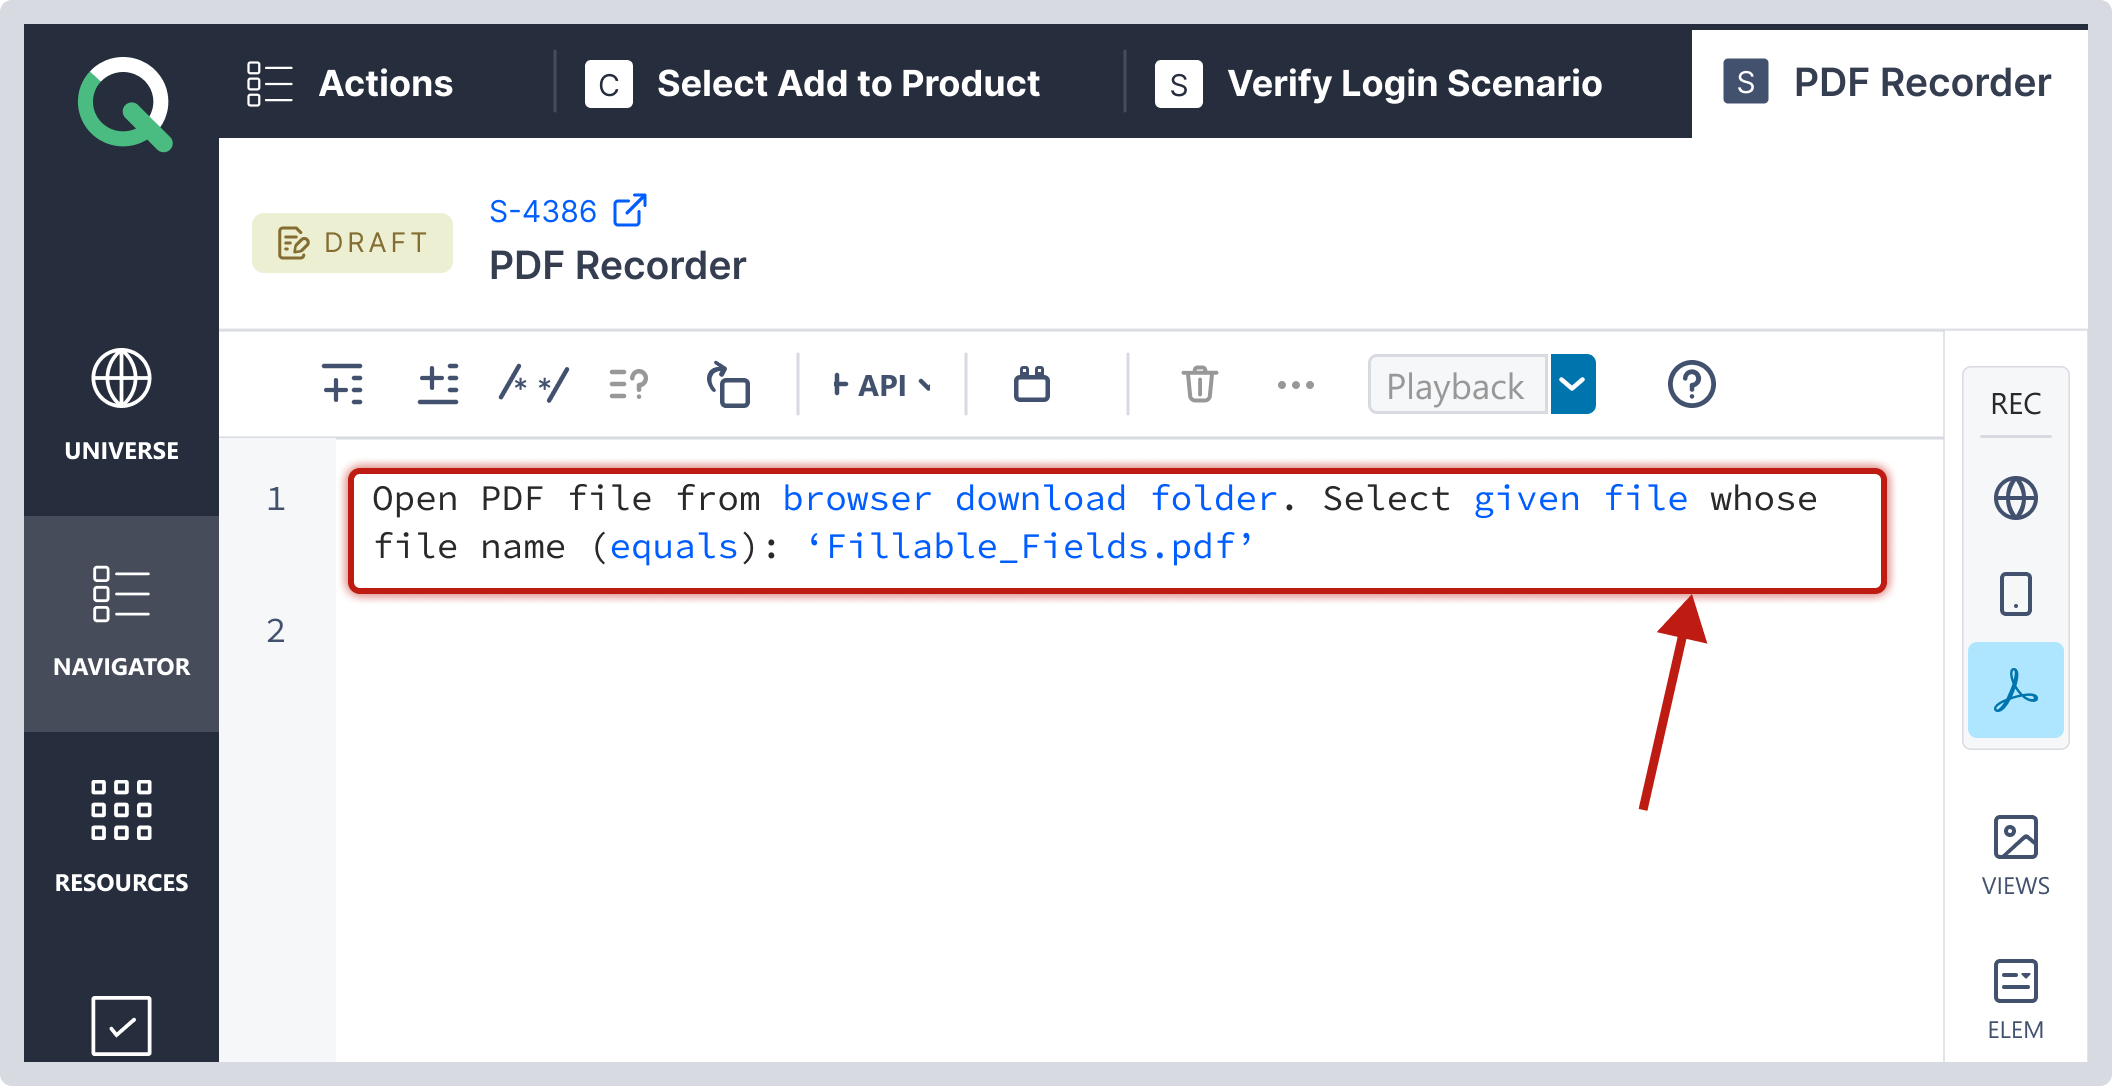2112x1086 pixels.
Task: Switch to Verify Login Scenario tab
Action: 1379,84
